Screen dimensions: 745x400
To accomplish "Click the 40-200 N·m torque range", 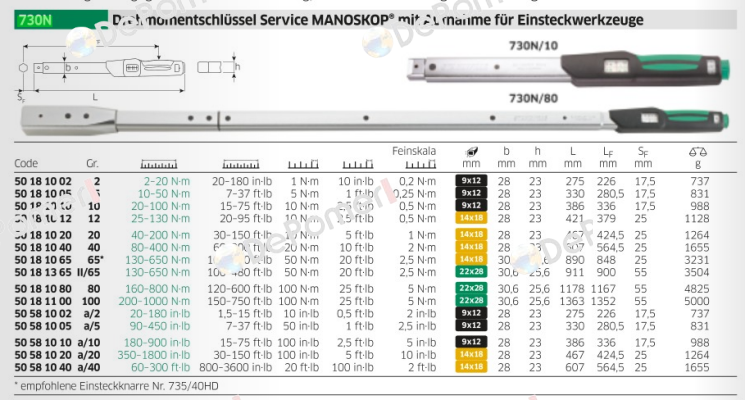I will 161,235.
